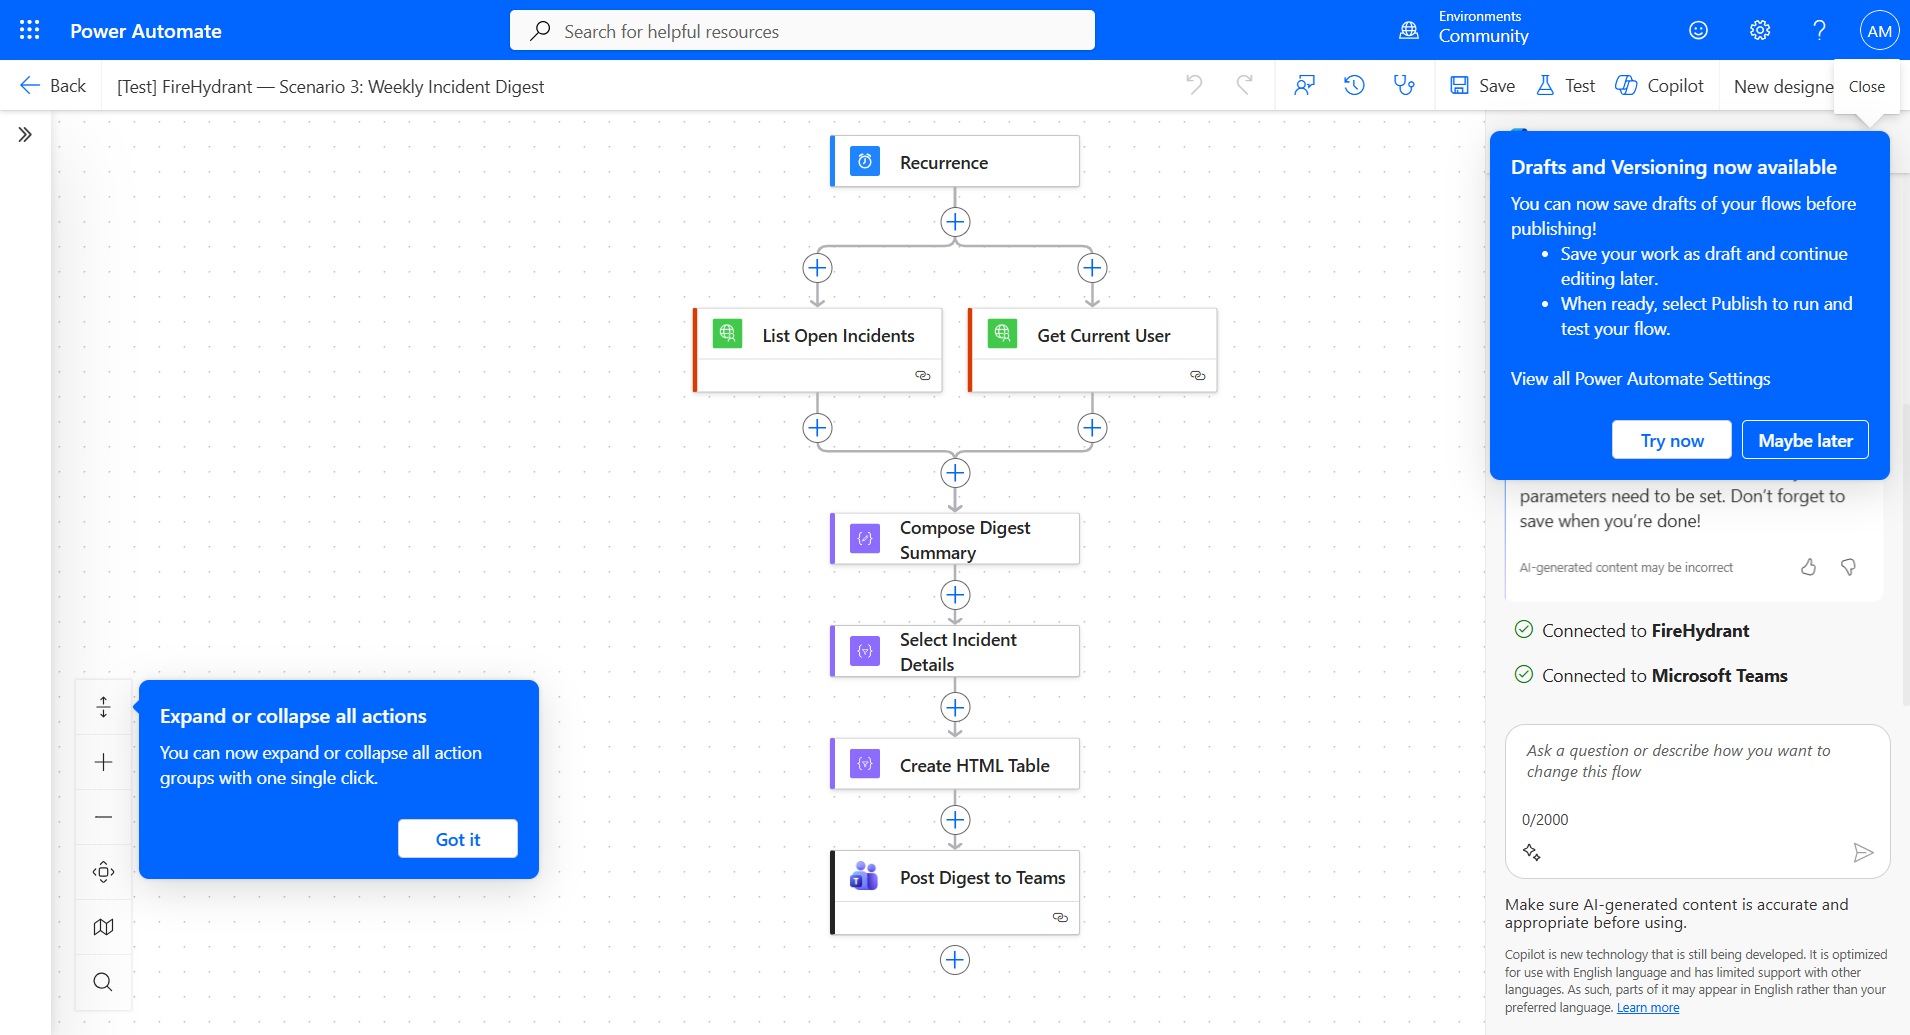This screenshot has height=1035, width=1910.
Task: Click the Copilot question input box
Action: [x=1697, y=762]
